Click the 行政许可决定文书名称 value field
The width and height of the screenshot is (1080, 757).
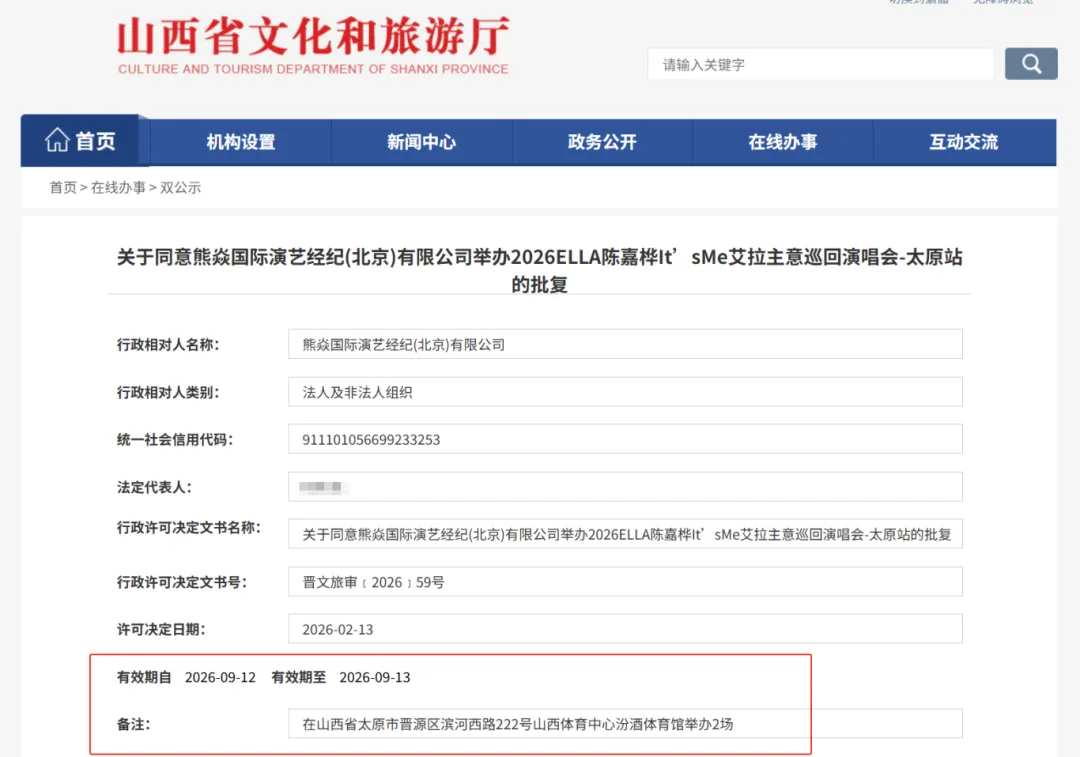(625, 535)
